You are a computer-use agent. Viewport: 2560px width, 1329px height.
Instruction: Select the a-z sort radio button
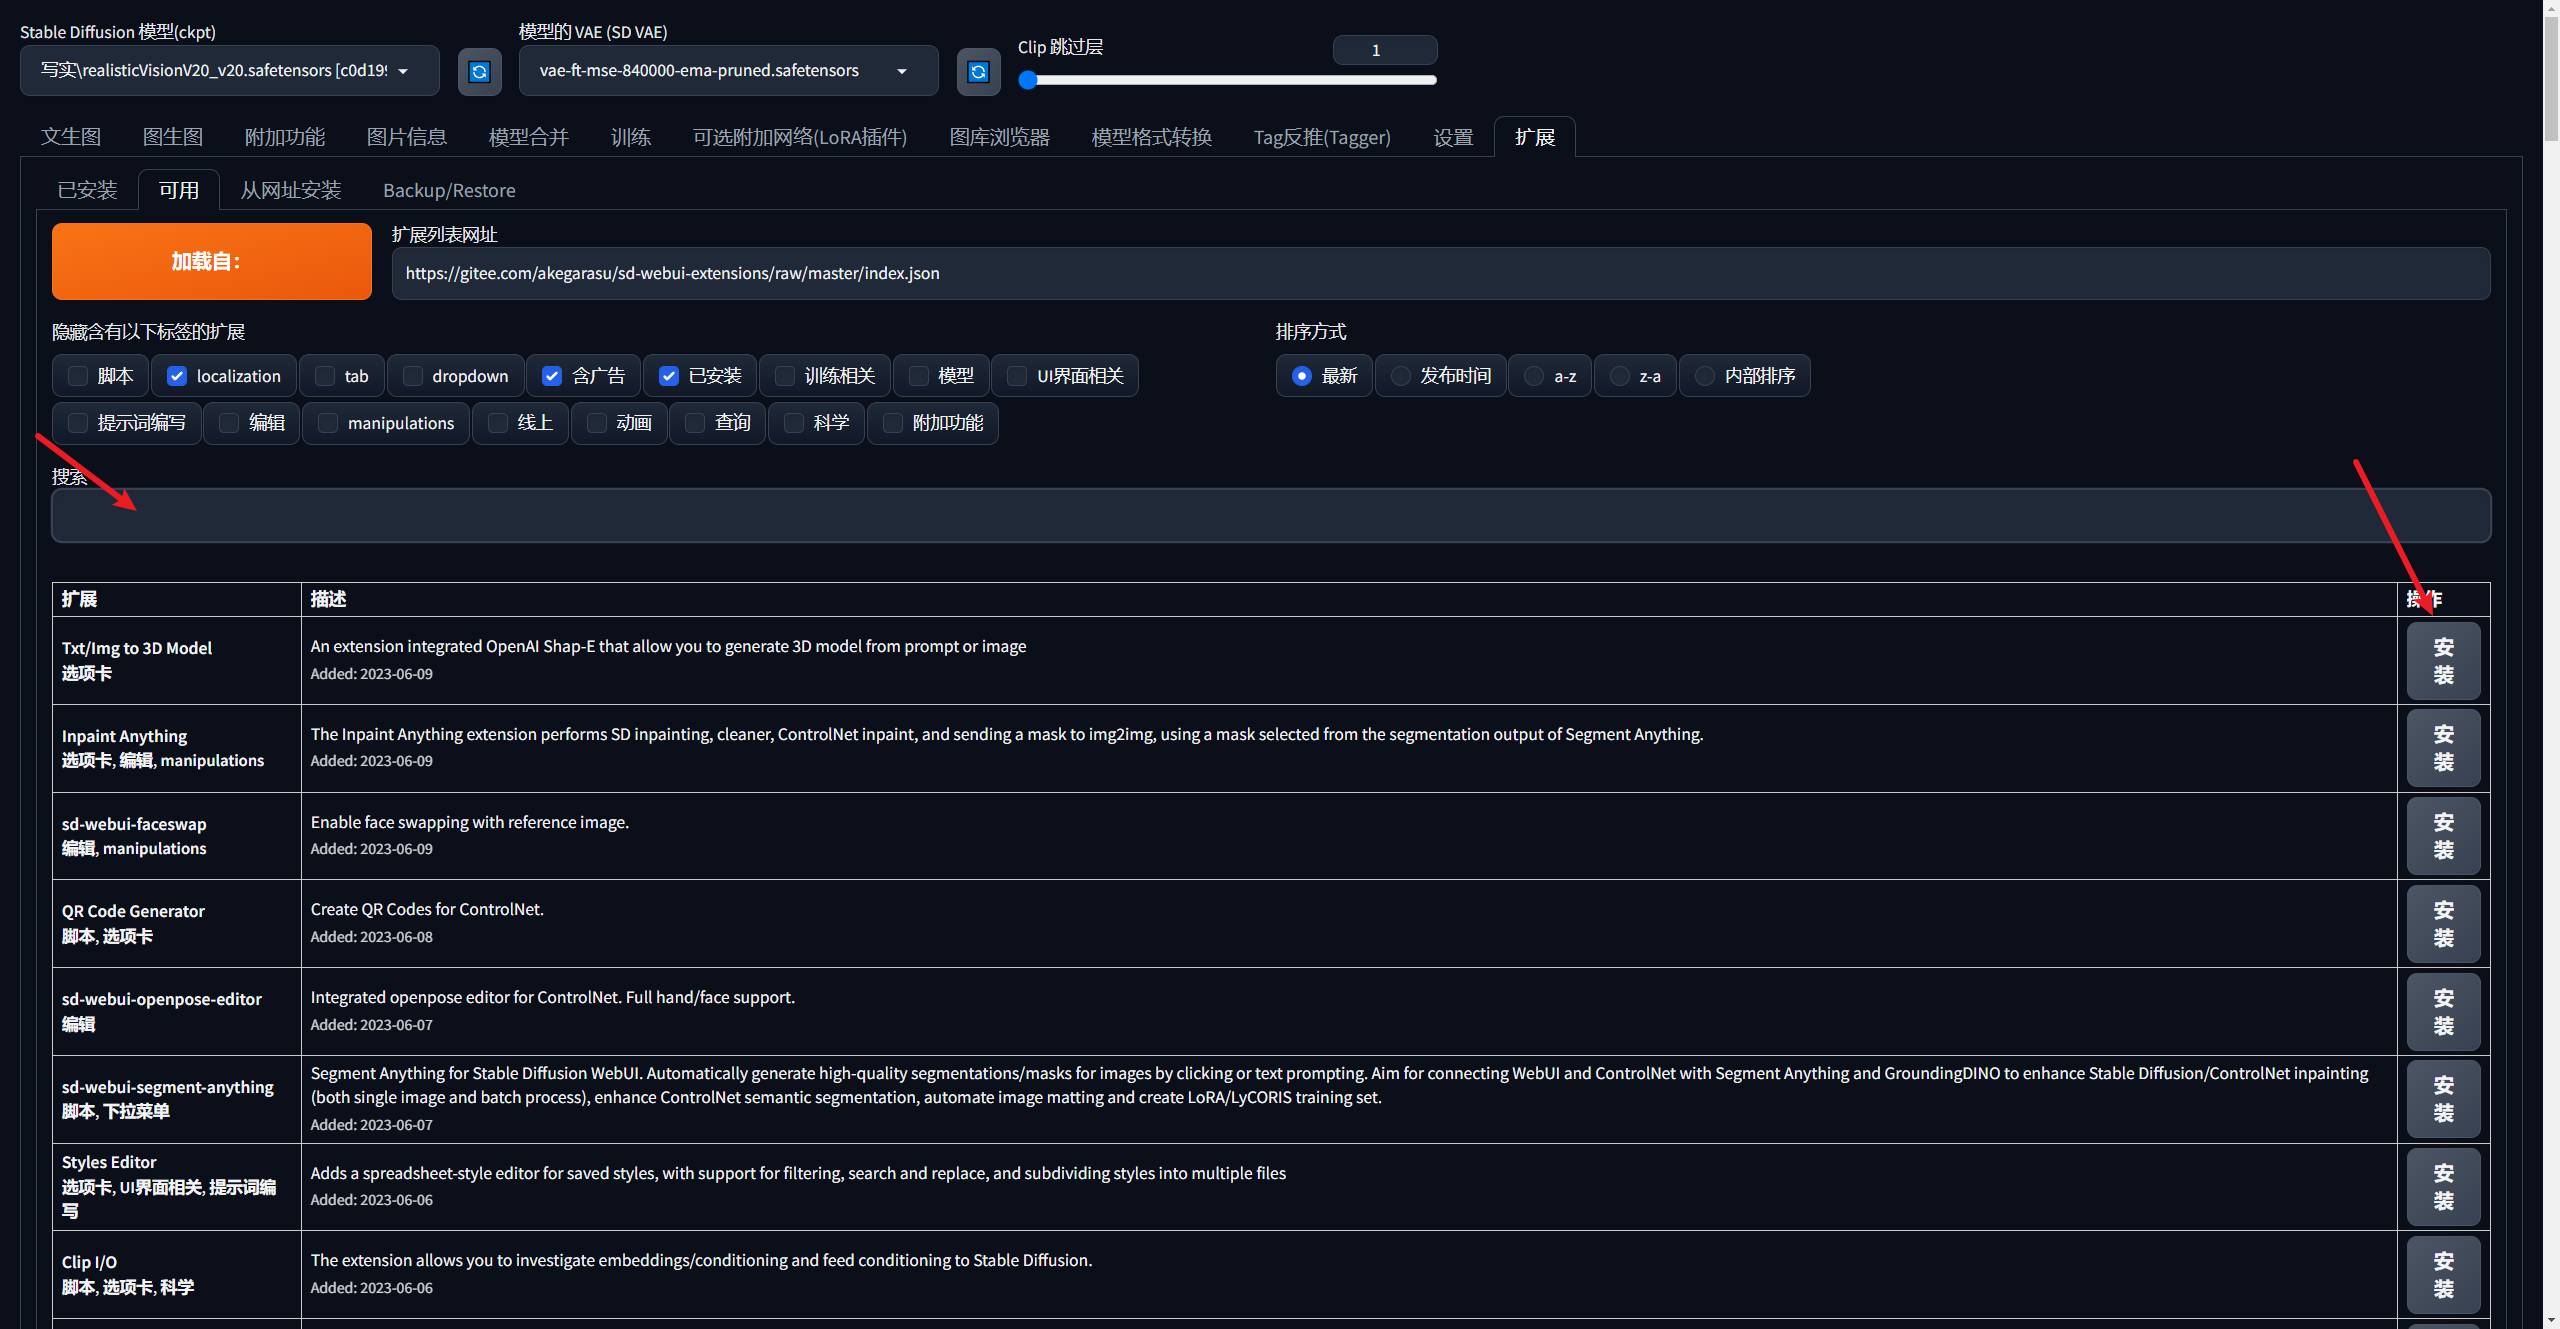point(1533,376)
